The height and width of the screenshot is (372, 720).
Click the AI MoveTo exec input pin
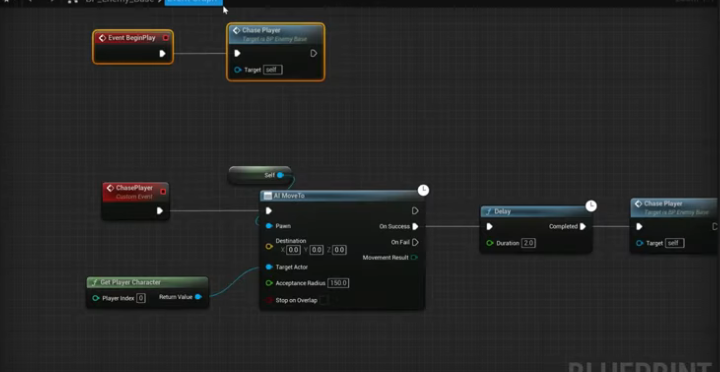pyautogui.click(x=269, y=211)
